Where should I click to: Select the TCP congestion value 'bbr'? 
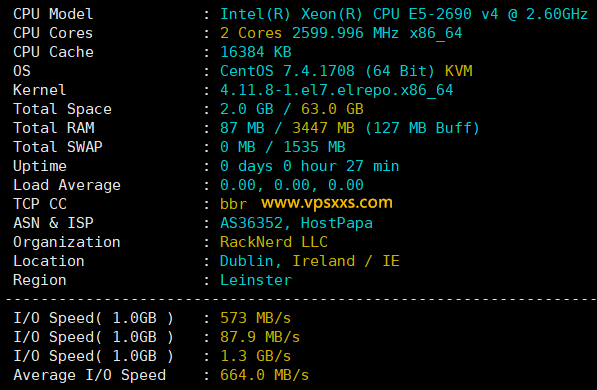[x=233, y=205]
